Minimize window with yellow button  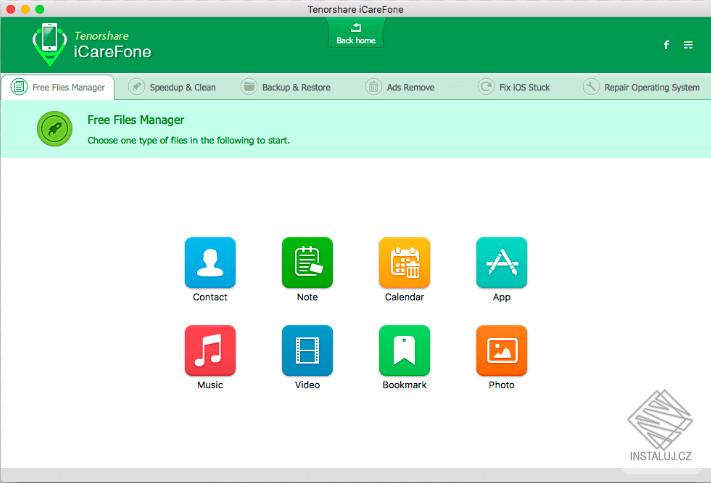[x=25, y=9]
